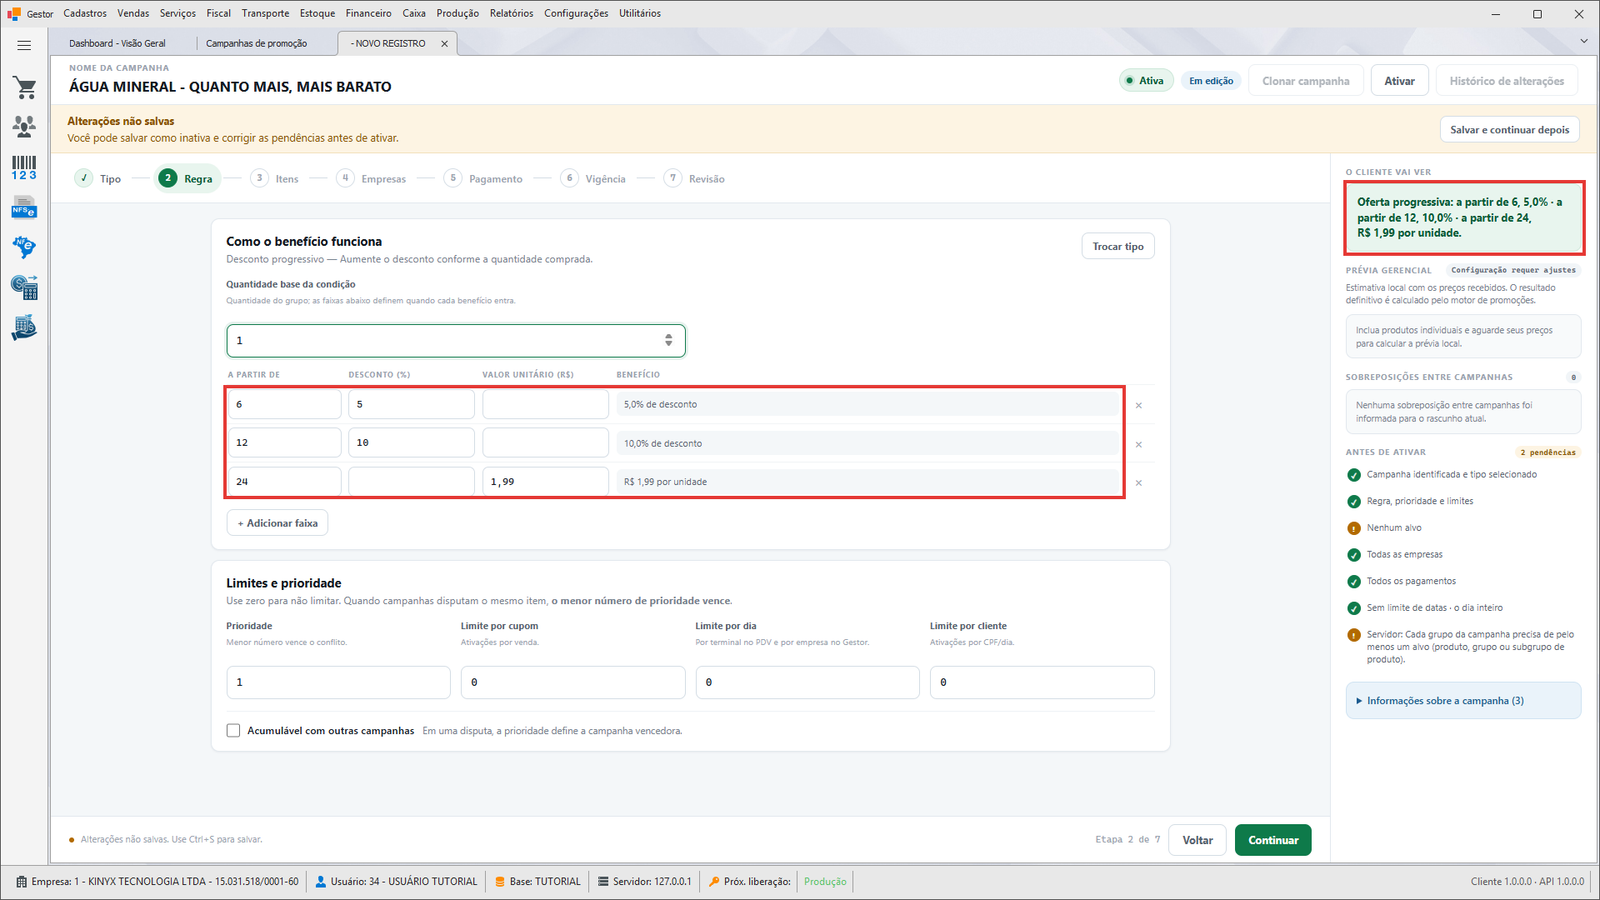Viewport: 1600px width, 900px height.
Task: Go to the Vigência wizard step
Action: pyautogui.click(x=594, y=178)
